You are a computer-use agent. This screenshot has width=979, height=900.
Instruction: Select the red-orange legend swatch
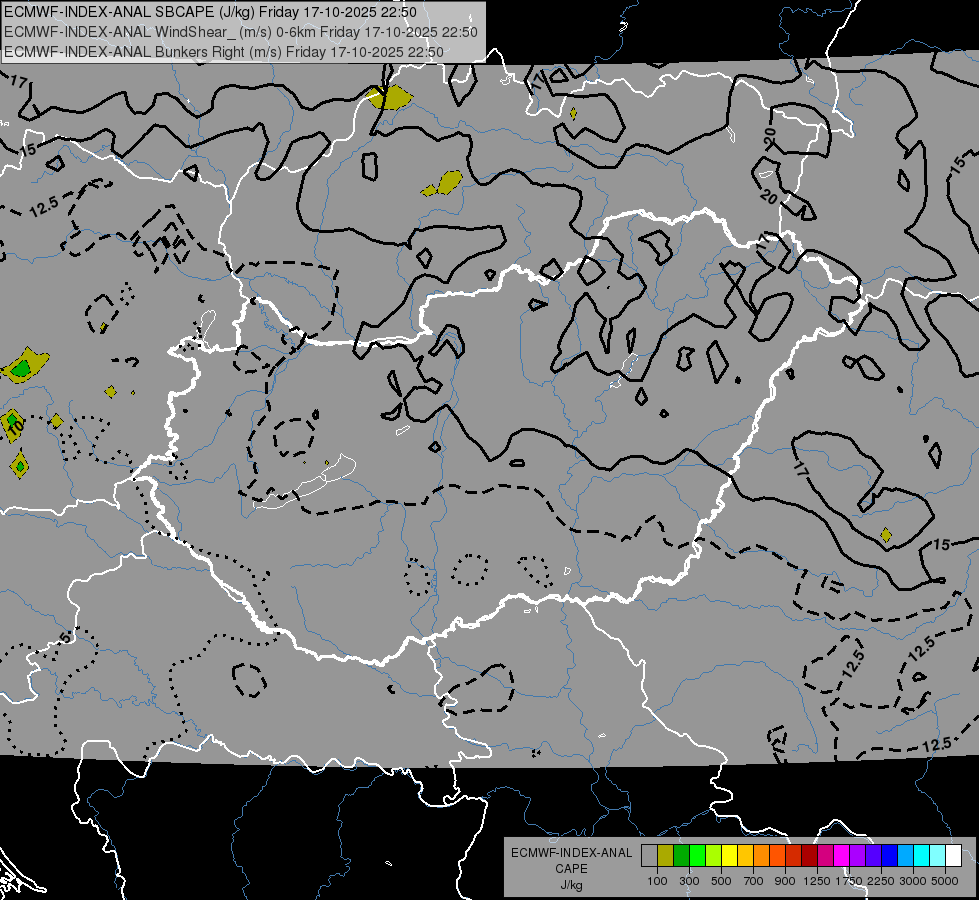pyautogui.click(x=777, y=856)
